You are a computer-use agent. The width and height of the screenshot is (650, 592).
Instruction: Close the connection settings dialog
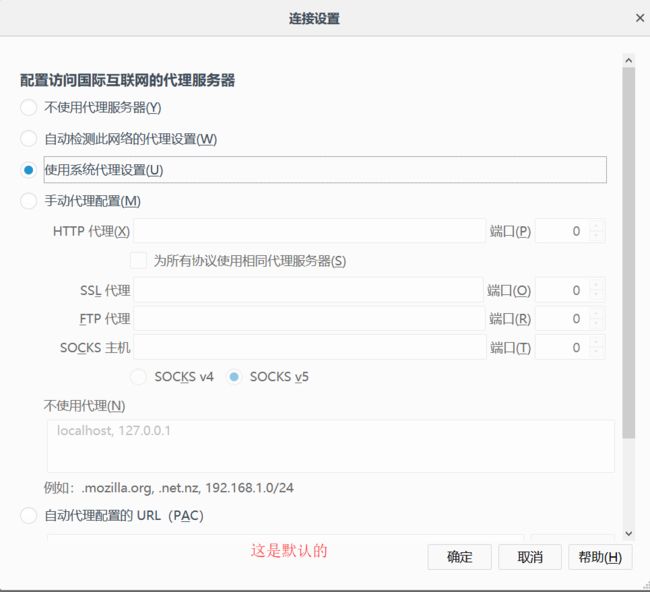[639, 18]
